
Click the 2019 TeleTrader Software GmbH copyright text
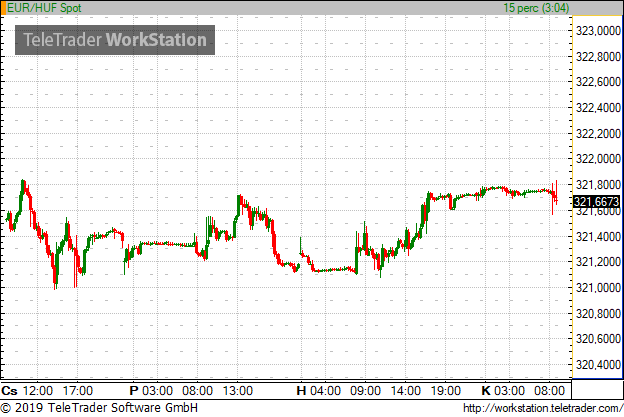click(x=99, y=408)
